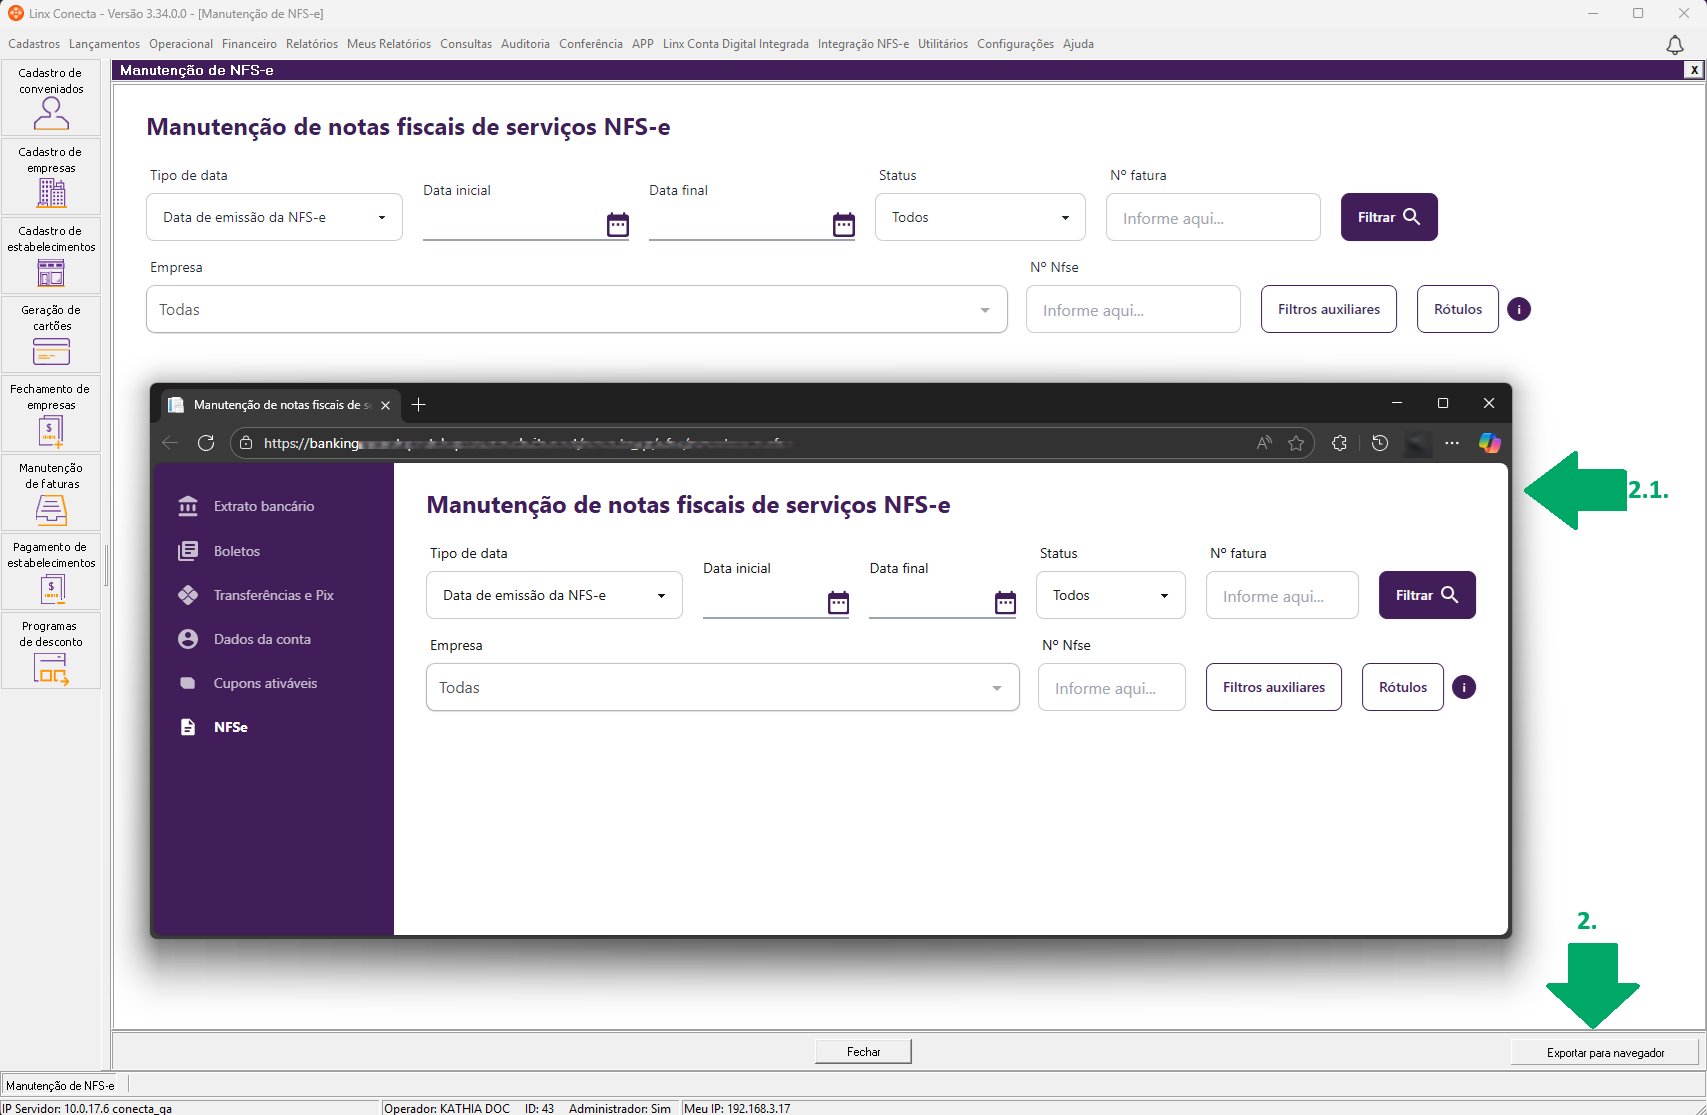Open Data inicial calendar in browser window
Viewport: 1707px width, 1115px height.
pyautogui.click(x=839, y=602)
